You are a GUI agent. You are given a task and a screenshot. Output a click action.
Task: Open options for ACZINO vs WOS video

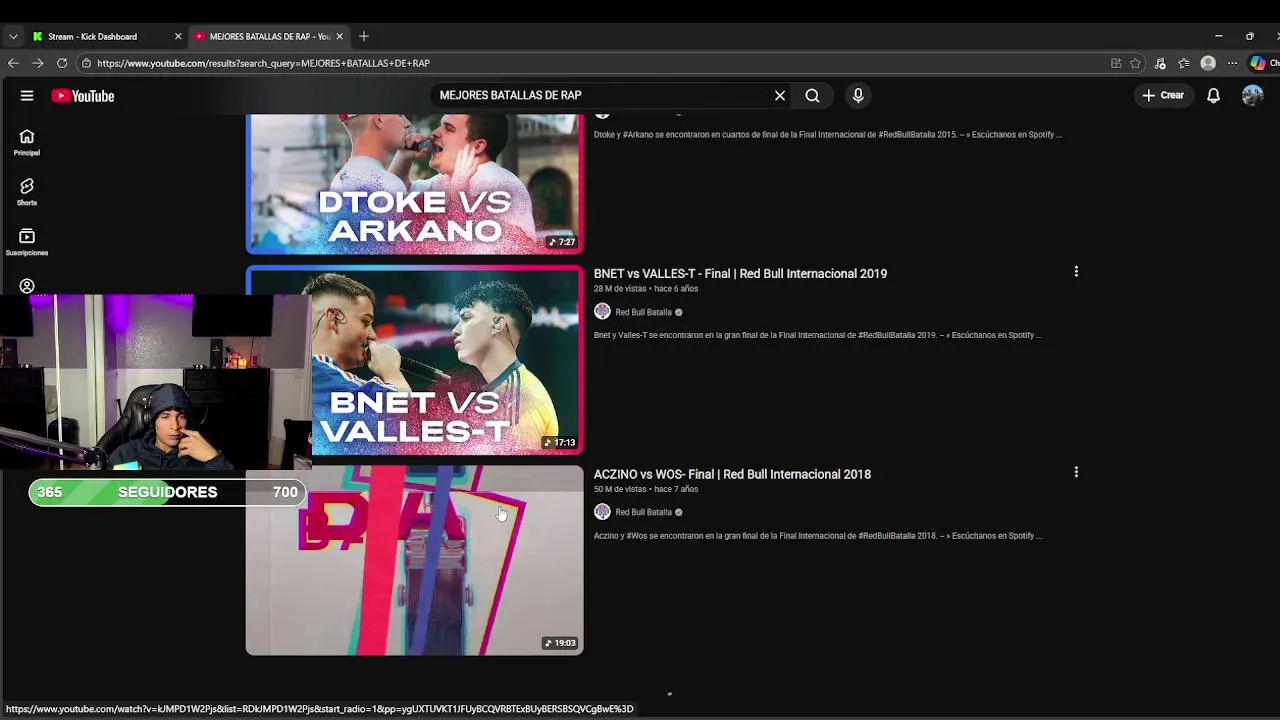[x=1076, y=472]
